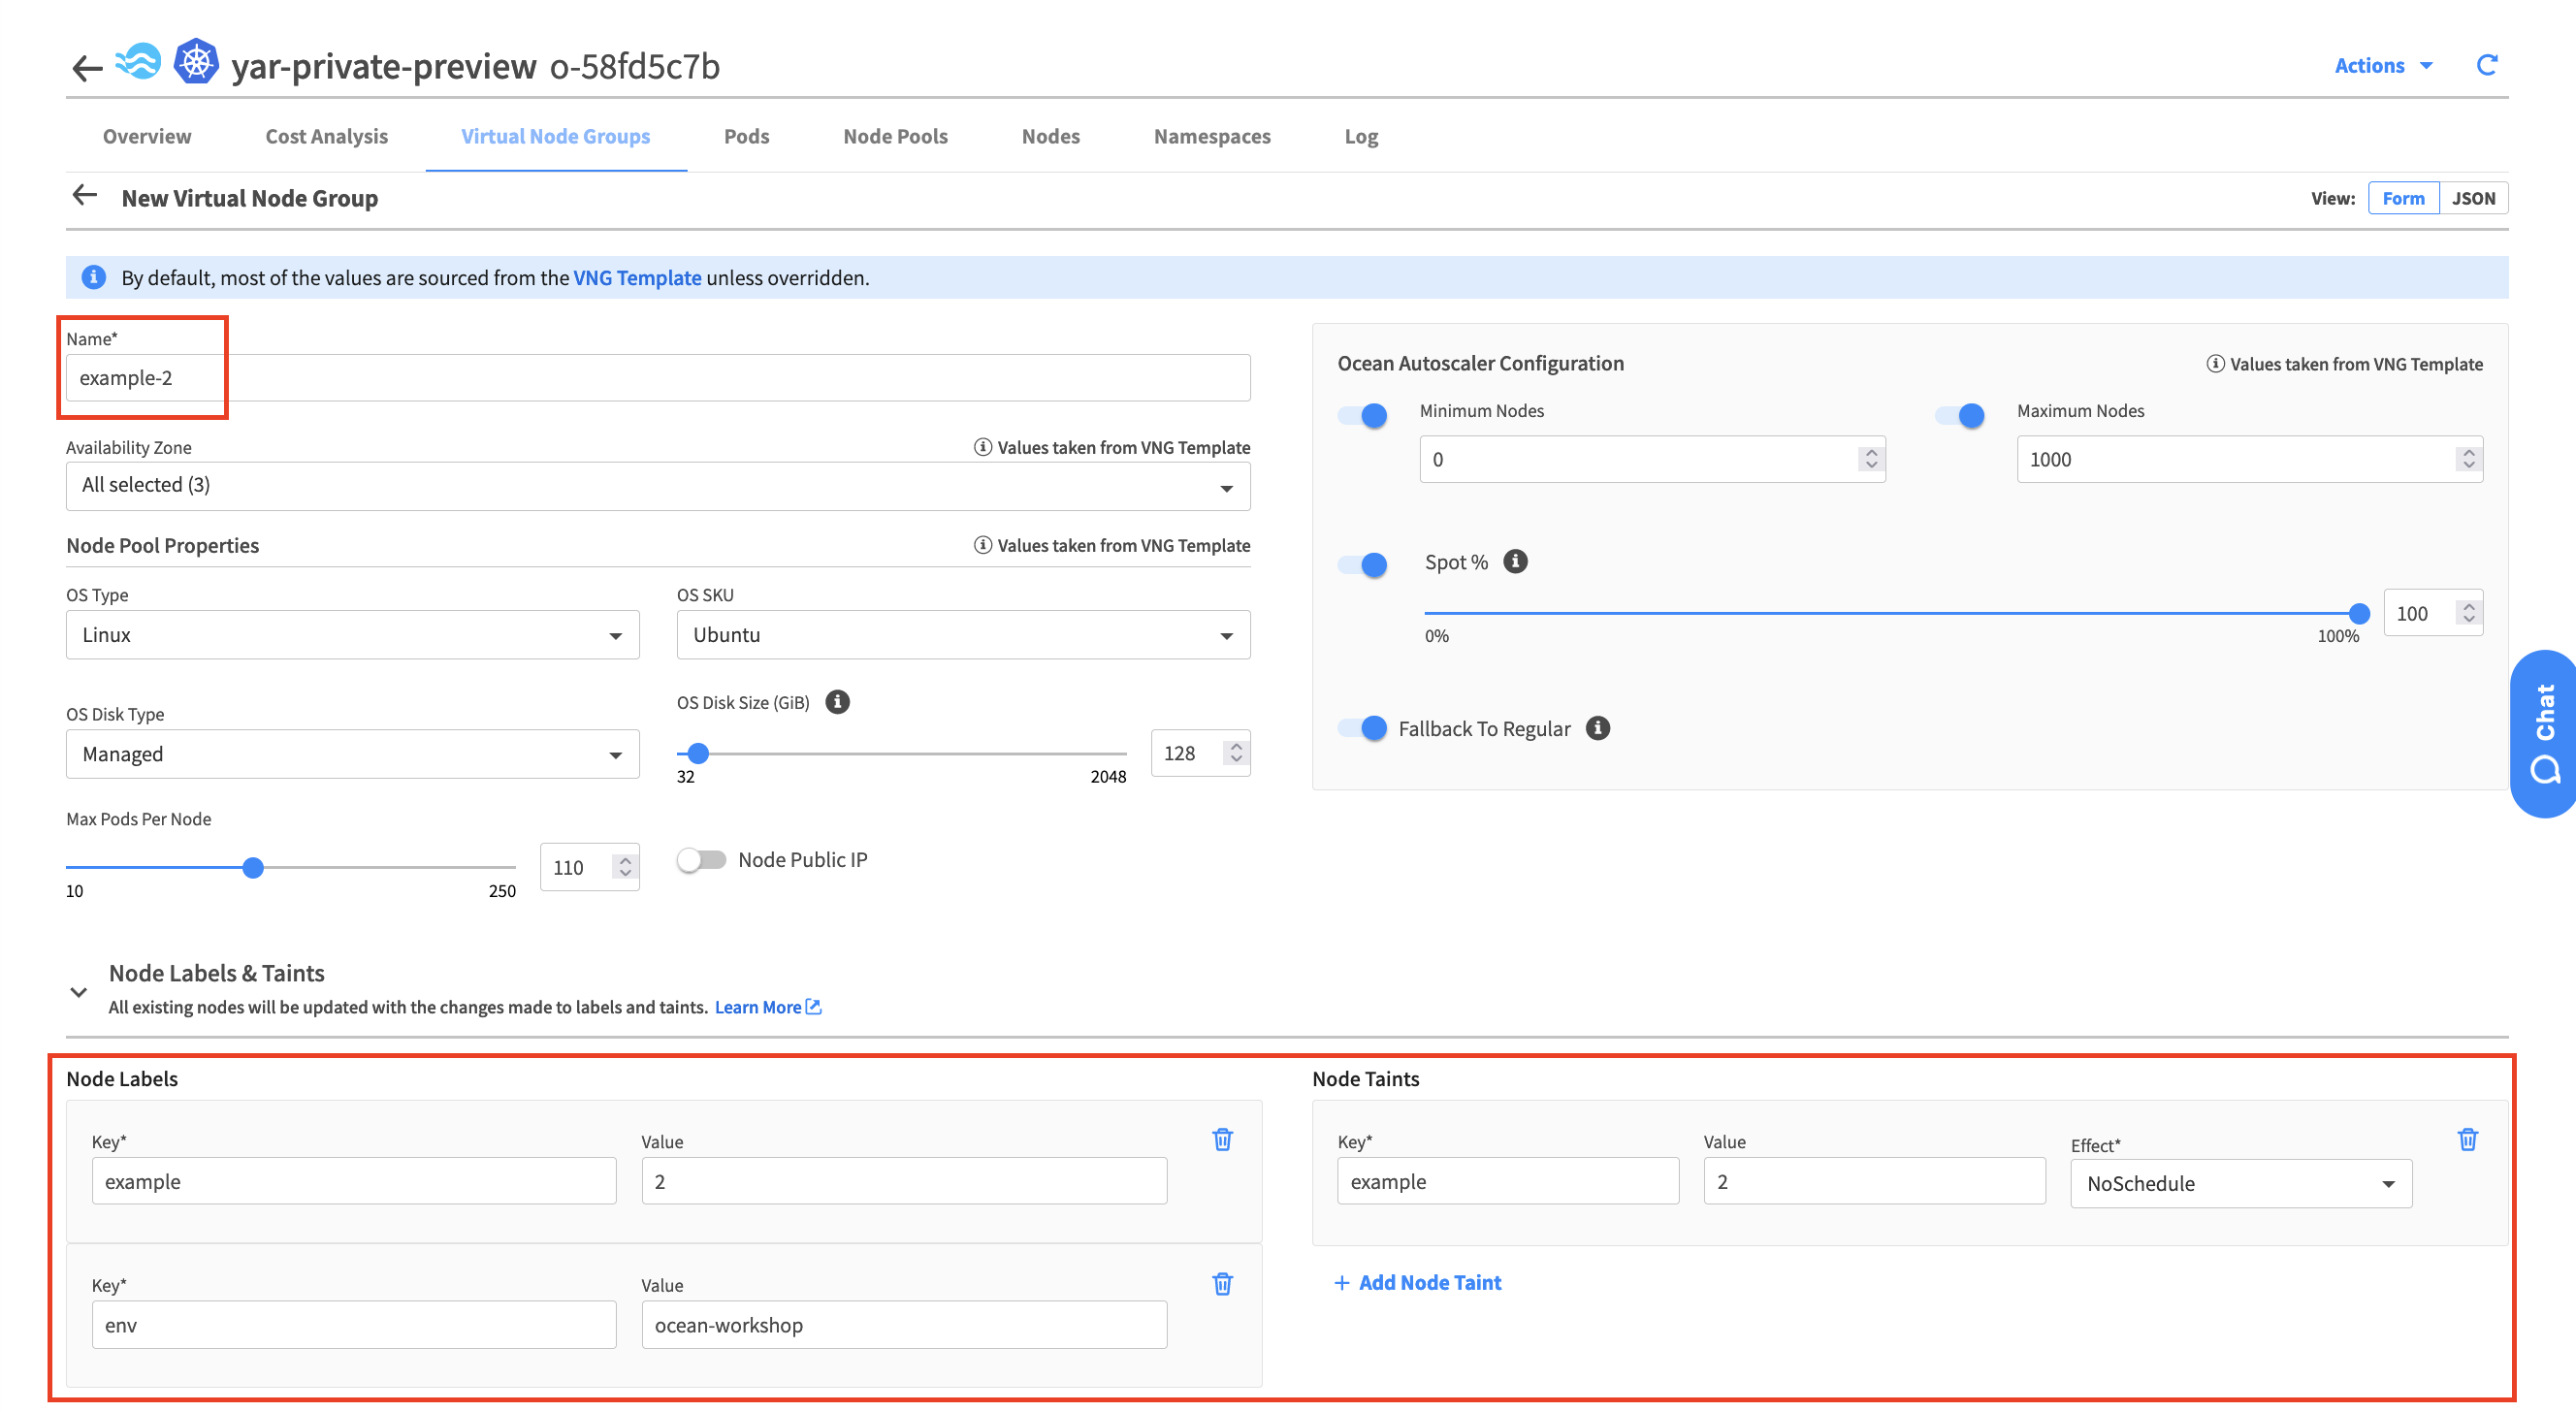Image resolution: width=2576 pixels, height=1412 pixels.
Task: Click the Node Taints Value field '2'
Action: (1874, 1181)
